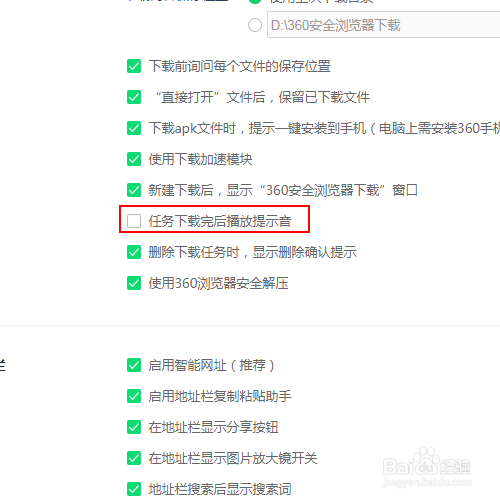Uncheck 下载前询问每个文件的保存位置 checkbox
This screenshot has width=500, height=500.
(134, 66)
